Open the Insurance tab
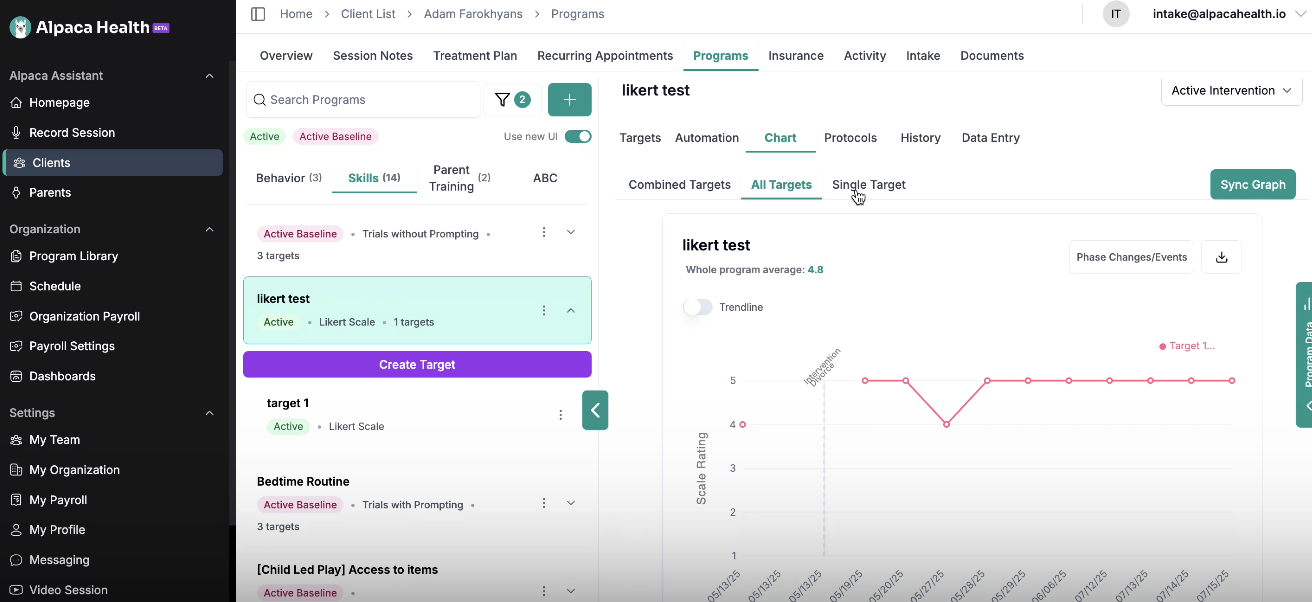This screenshot has height=602, width=1312. (796, 56)
